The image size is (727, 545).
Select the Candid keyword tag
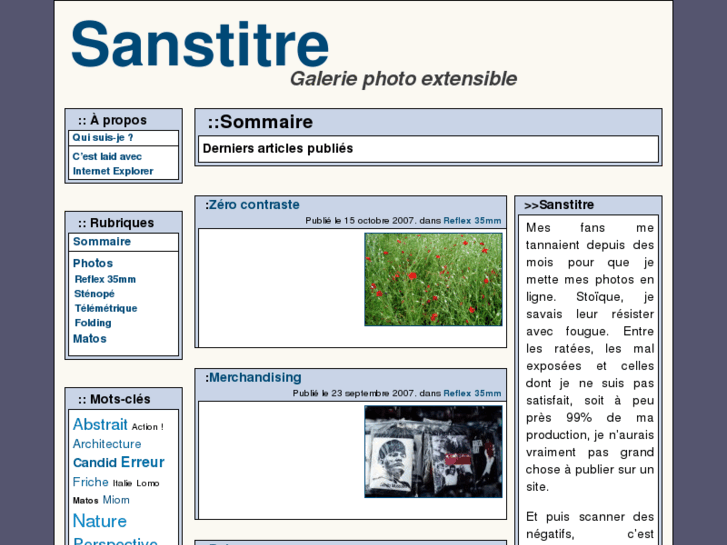pos(95,463)
